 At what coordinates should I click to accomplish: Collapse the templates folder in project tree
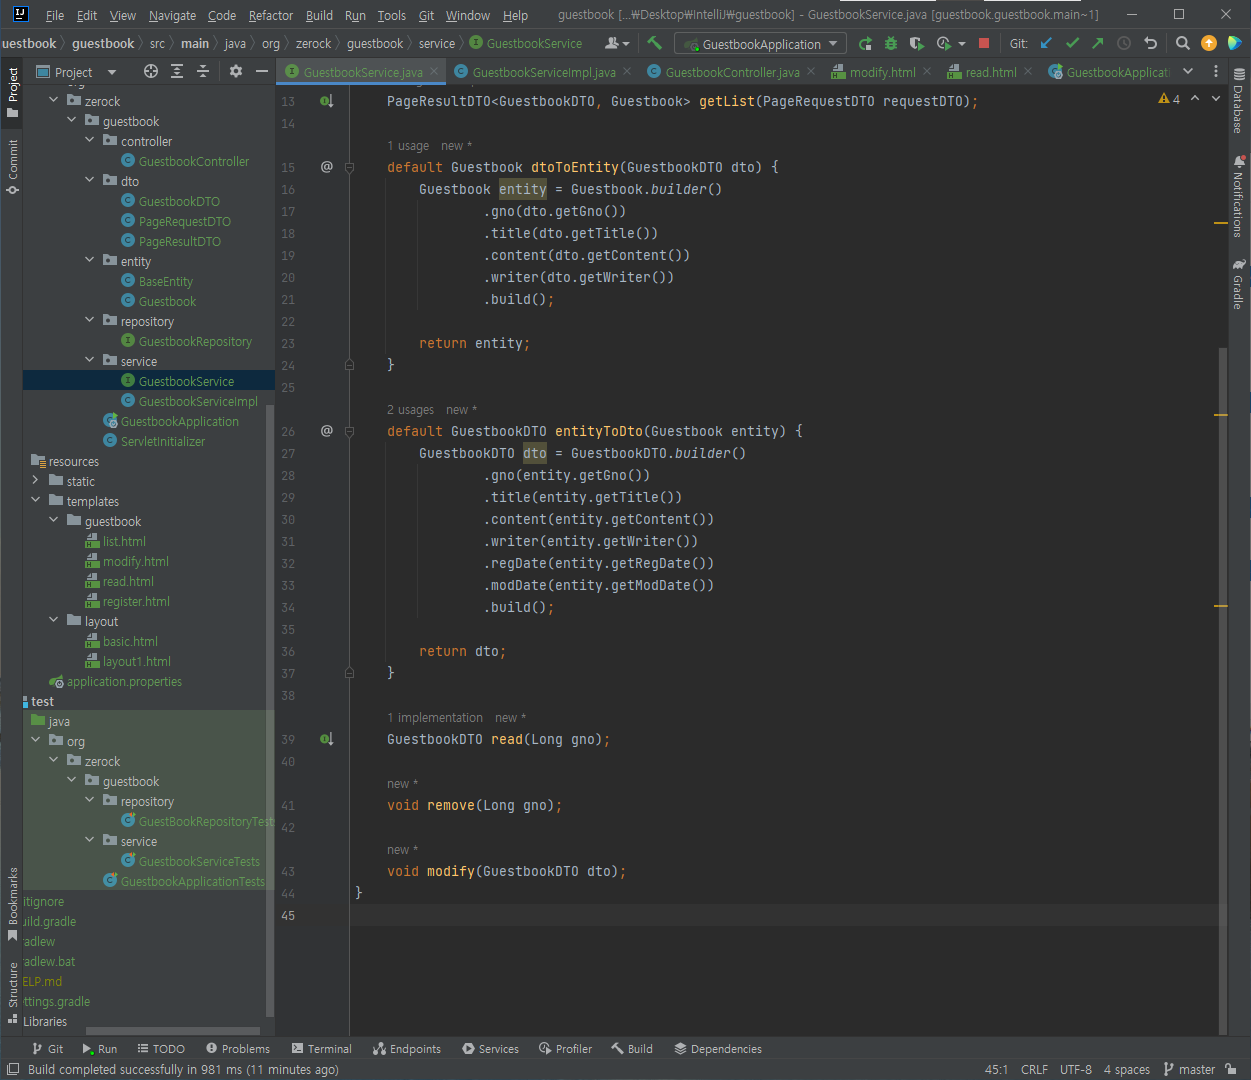36,501
